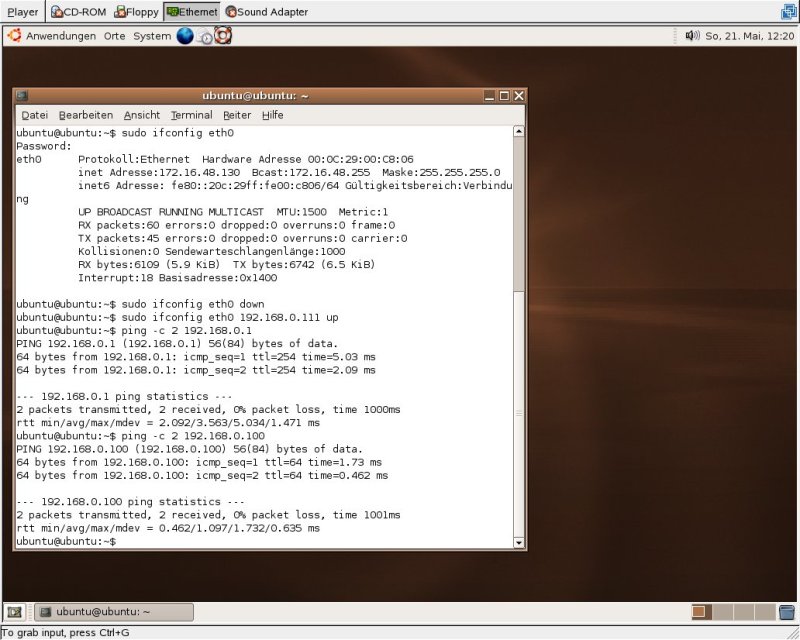Toggle the Sound Adapter device
Screen dimensions: 800x640
coord(266,12)
